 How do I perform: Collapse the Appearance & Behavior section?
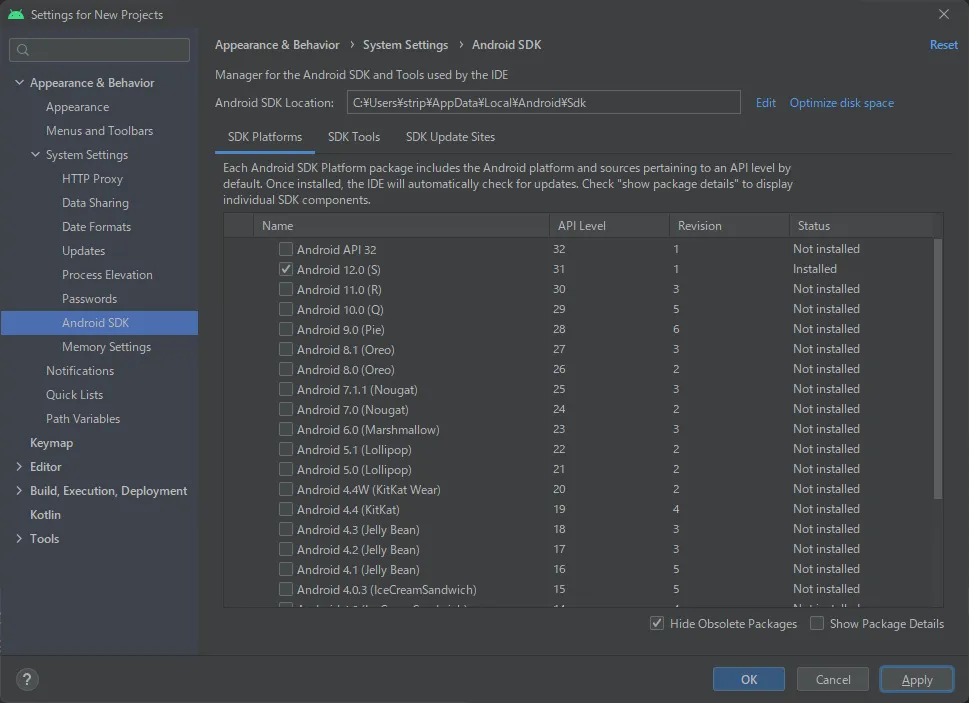(19, 83)
